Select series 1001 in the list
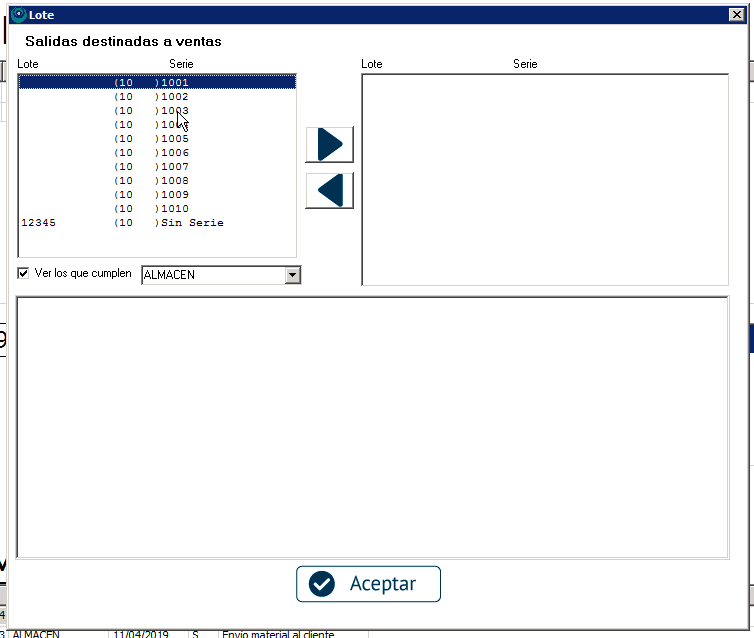This screenshot has height=638, width=754. tap(174, 83)
